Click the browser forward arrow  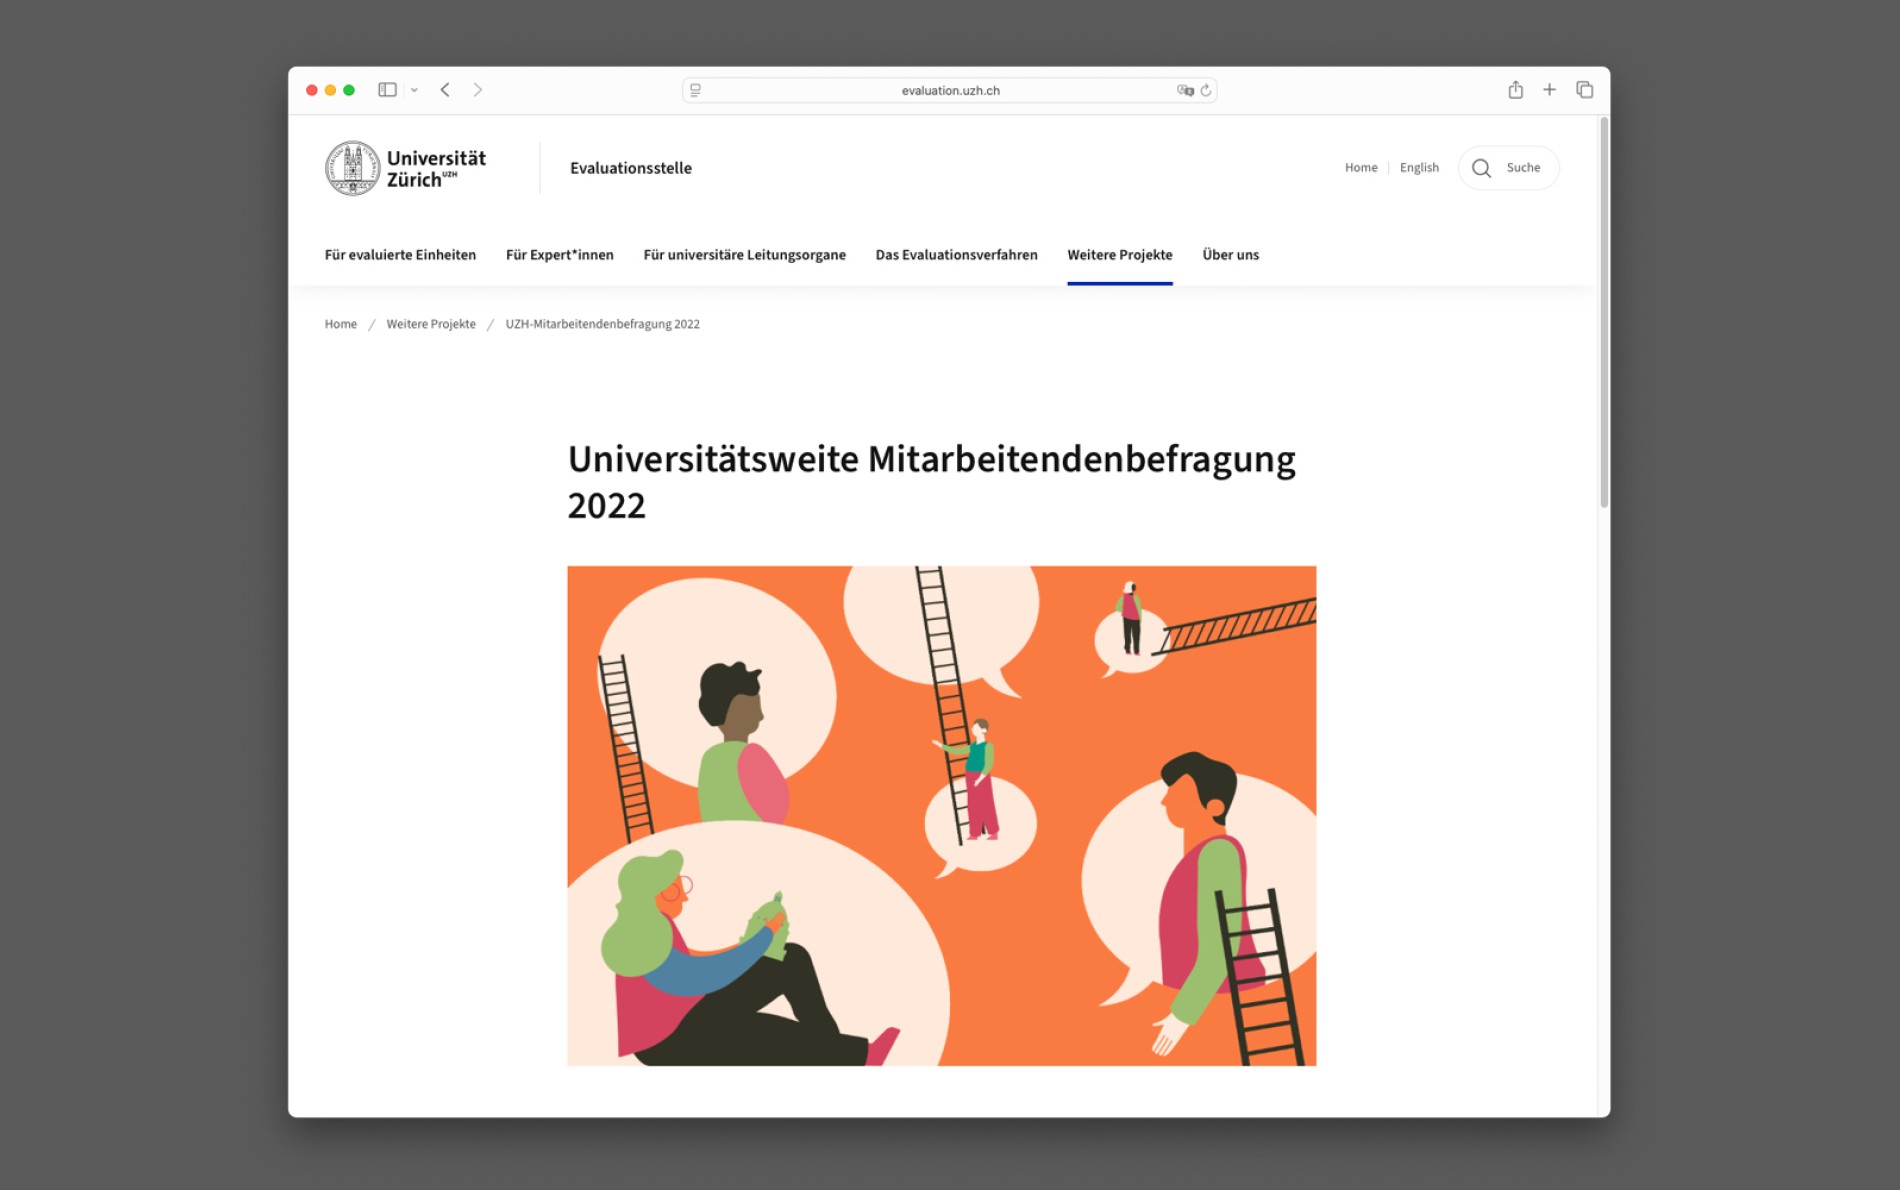[478, 90]
